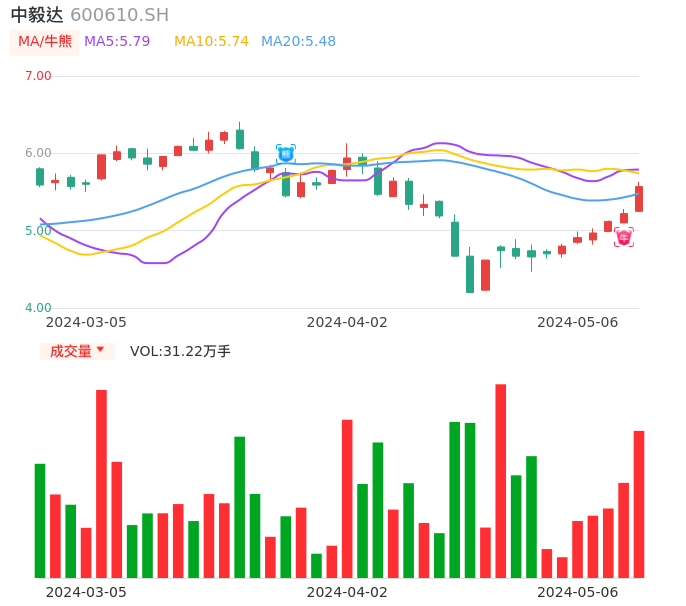Click the 4.00 price axis label

(38, 308)
